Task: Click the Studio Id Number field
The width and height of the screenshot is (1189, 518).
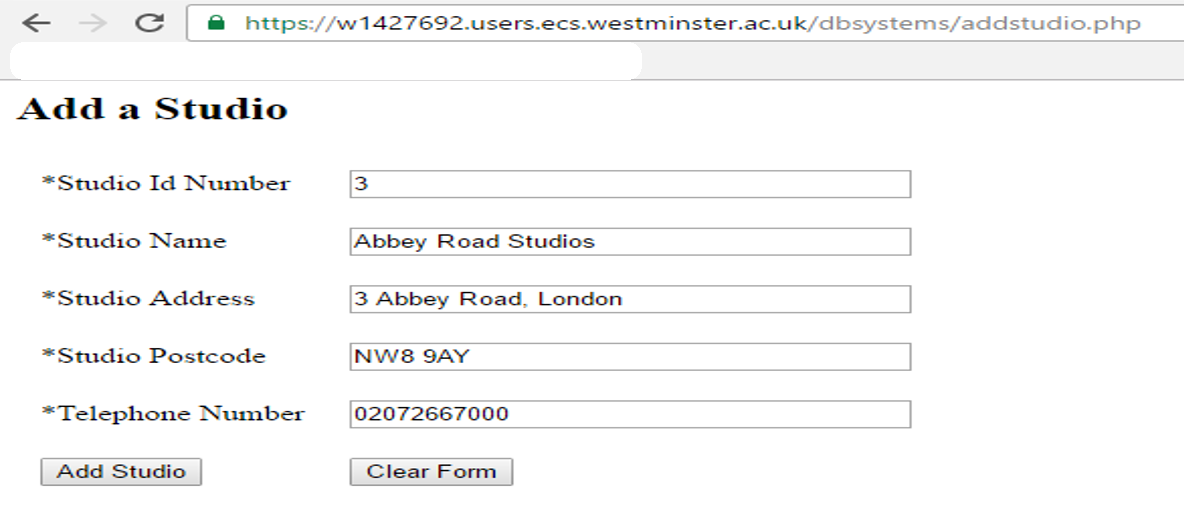Action: click(x=630, y=184)
